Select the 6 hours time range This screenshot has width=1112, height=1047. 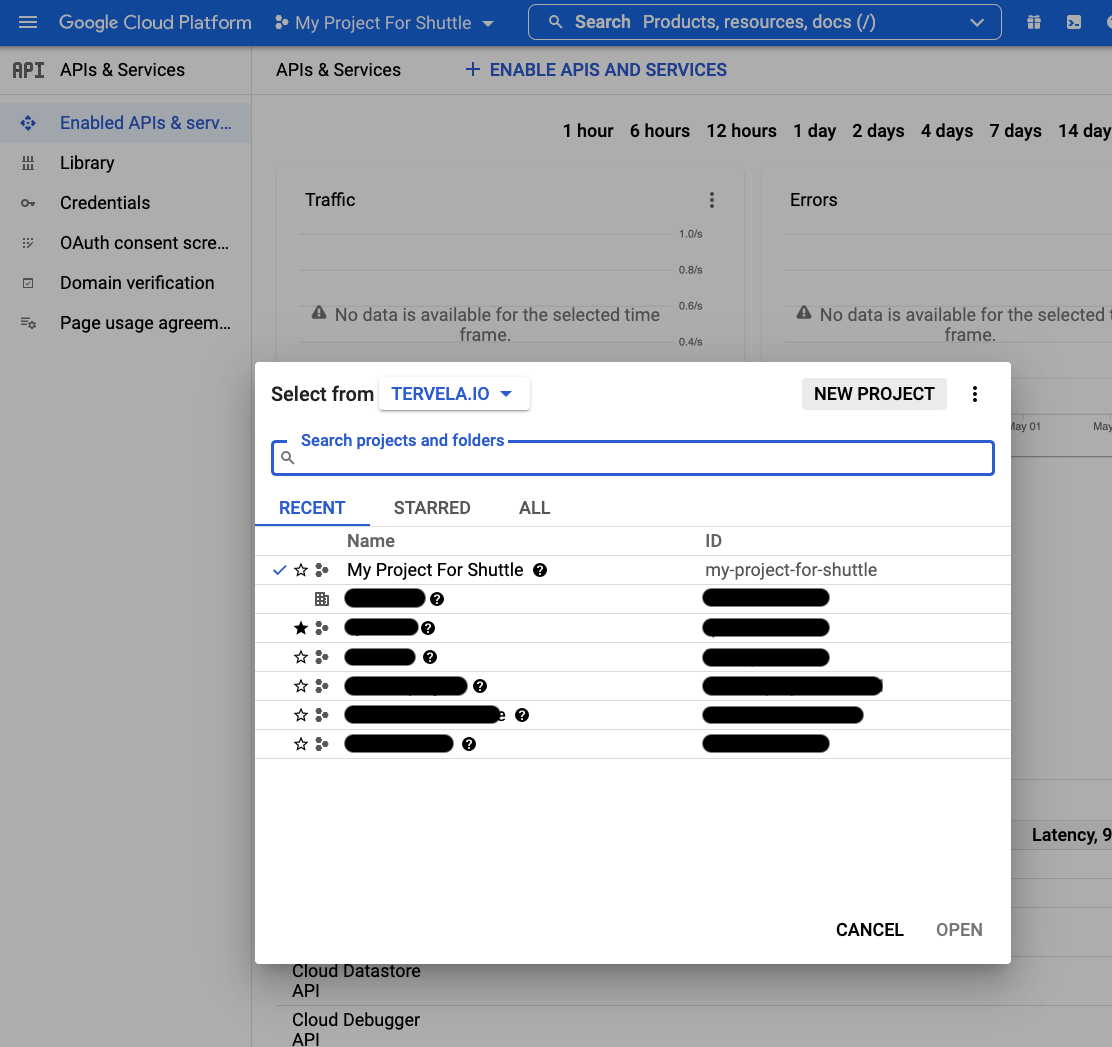(660, 131)
